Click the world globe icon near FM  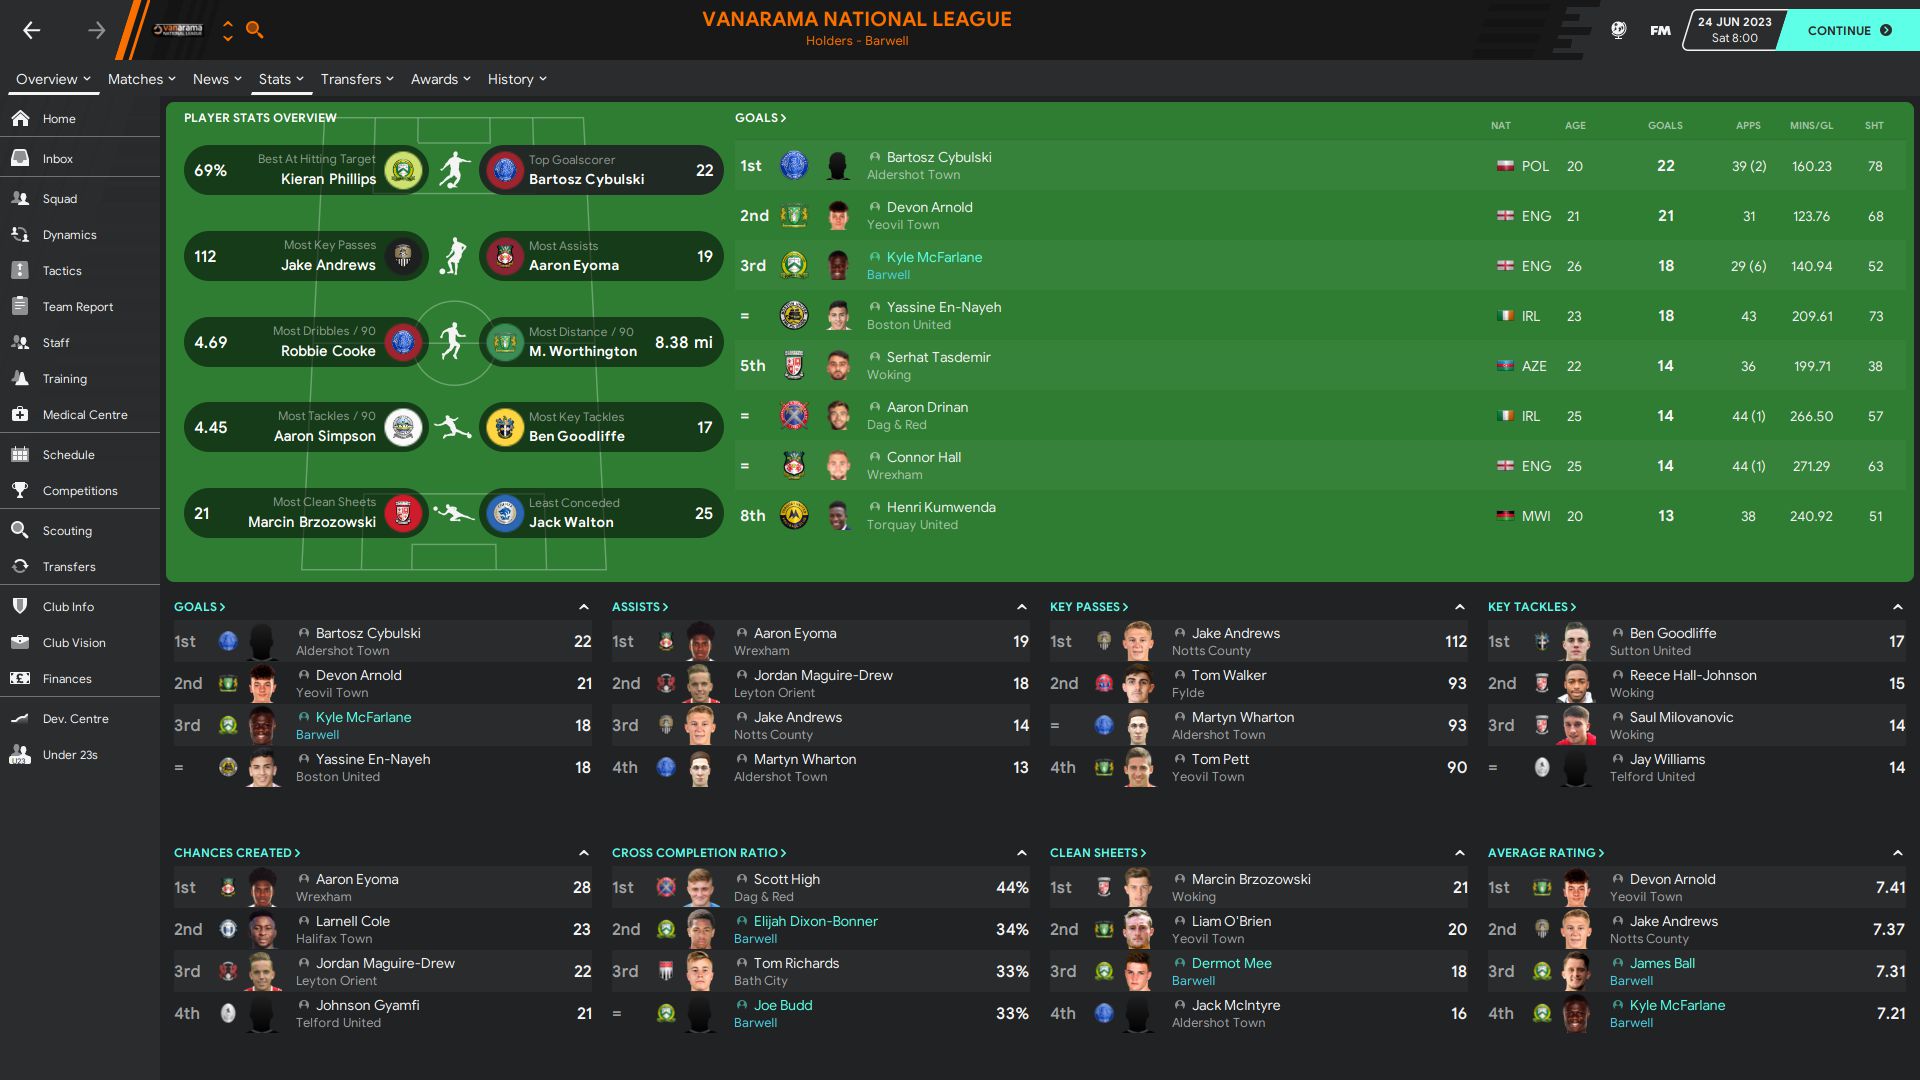1618,30
